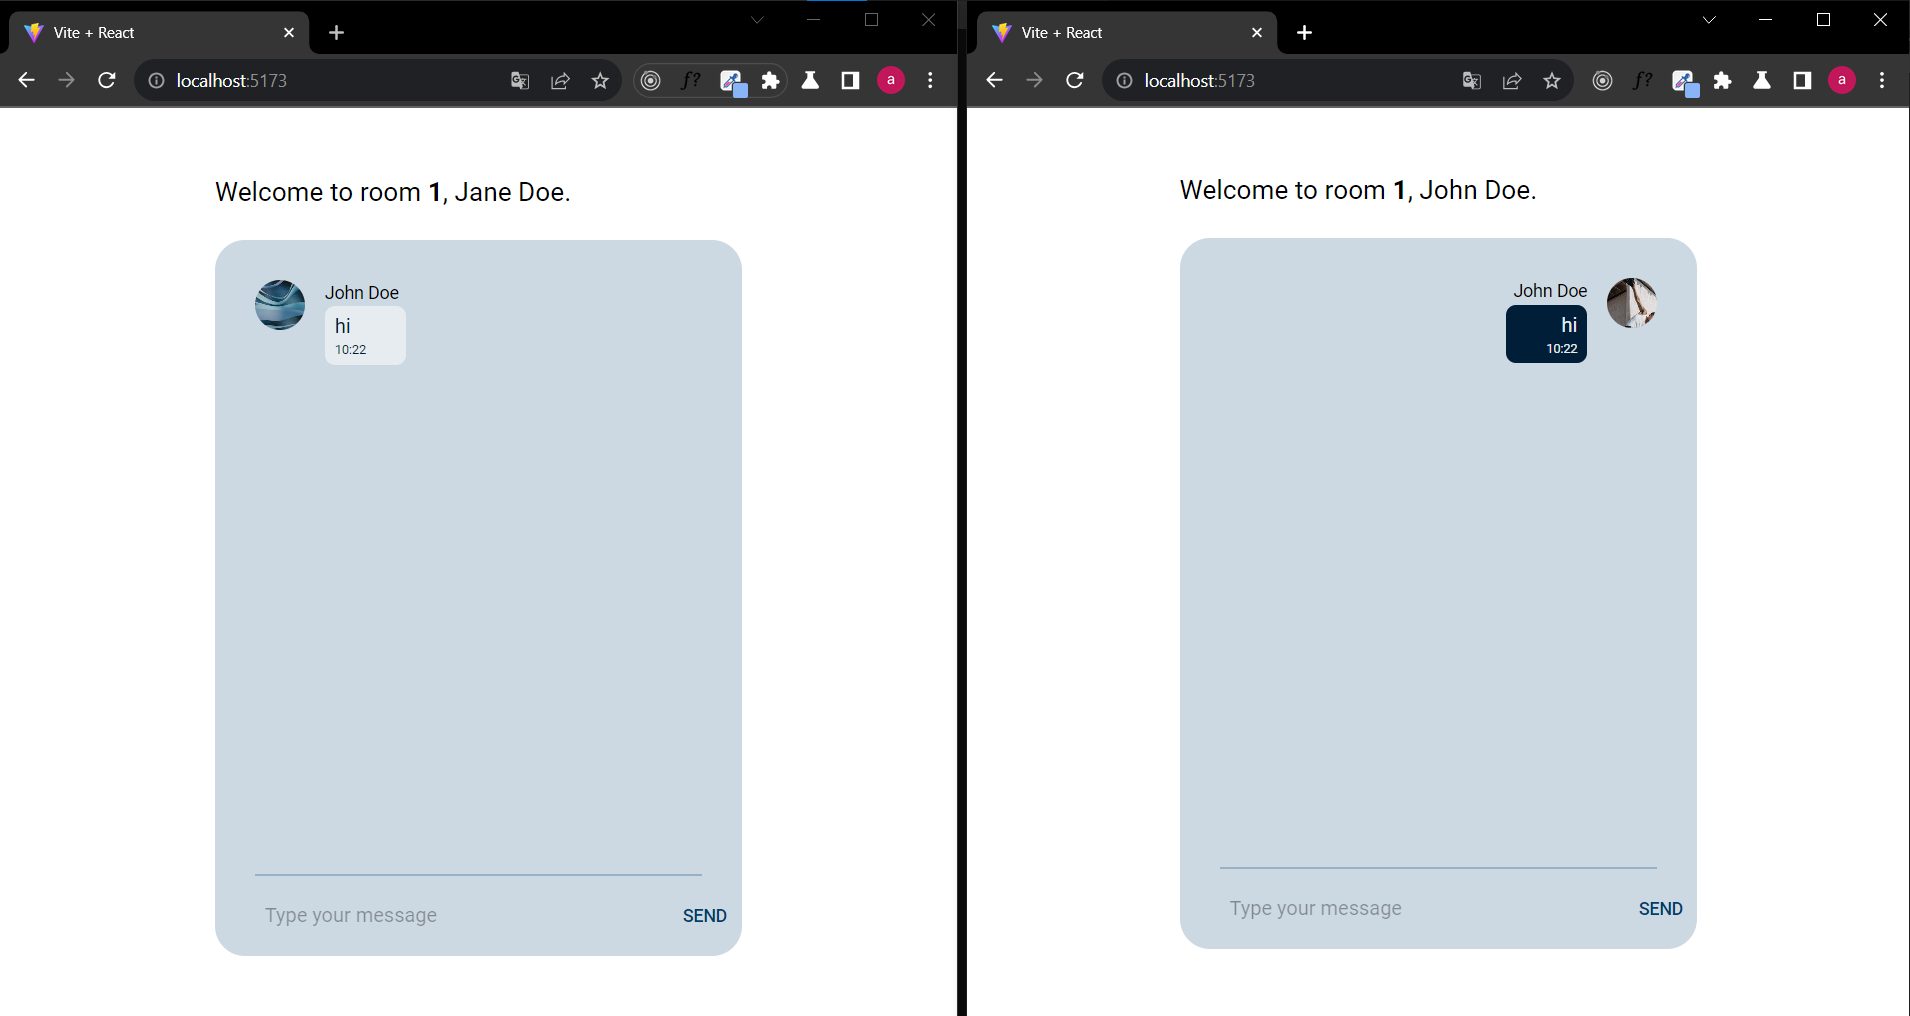Open the Extensions puzzle icon in the left window
Viewport: 1910px width, 1016px height.
click(771, 81)
